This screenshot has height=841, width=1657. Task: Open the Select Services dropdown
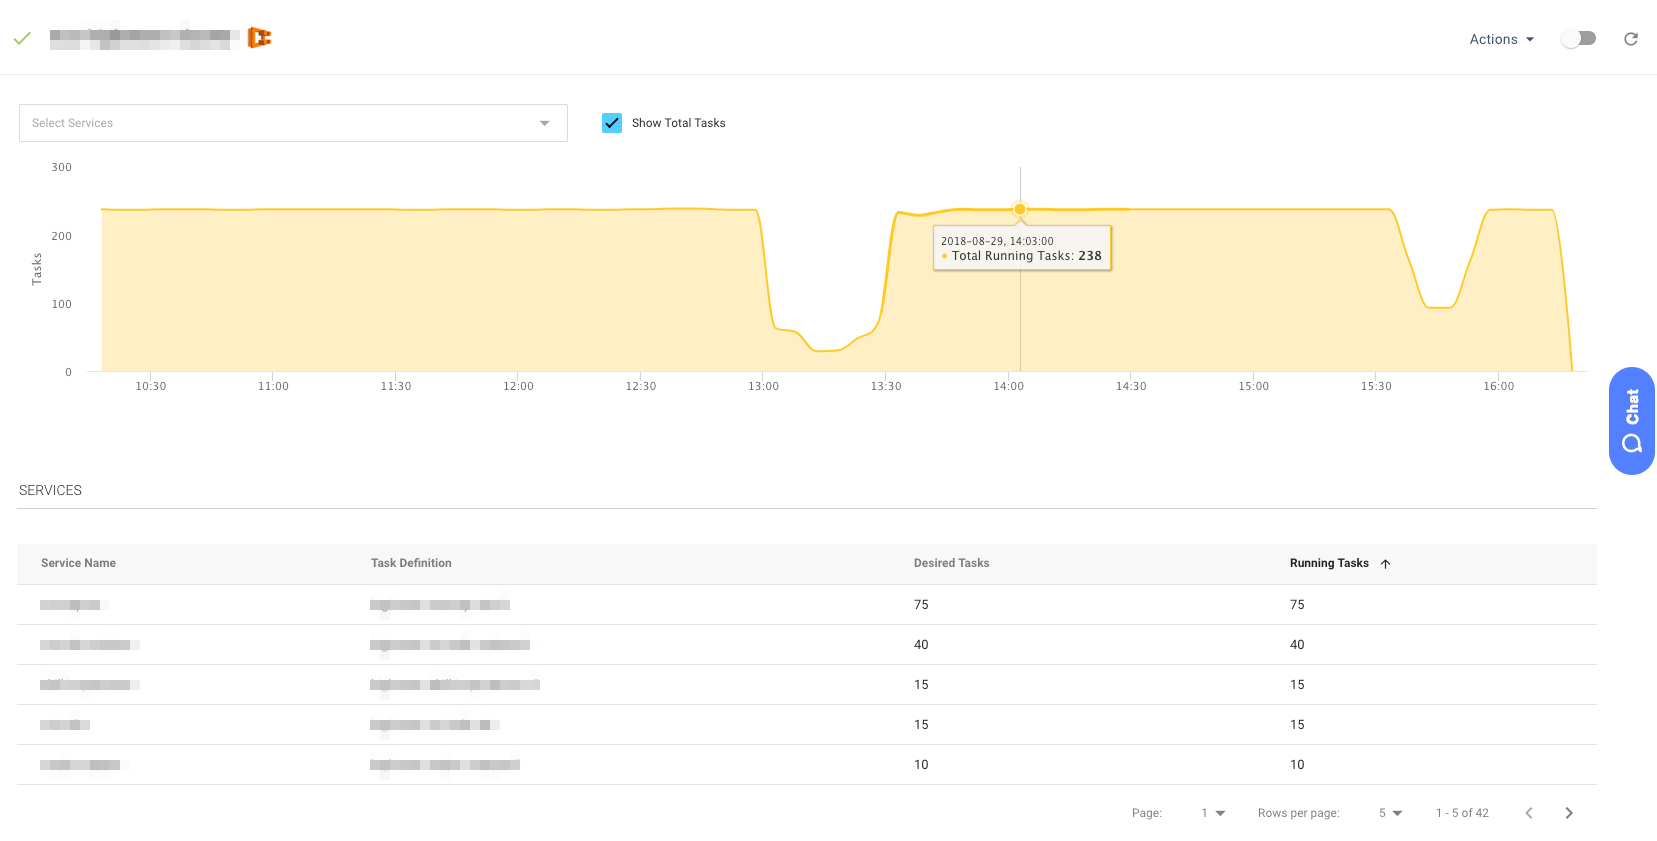coord(293,123)
